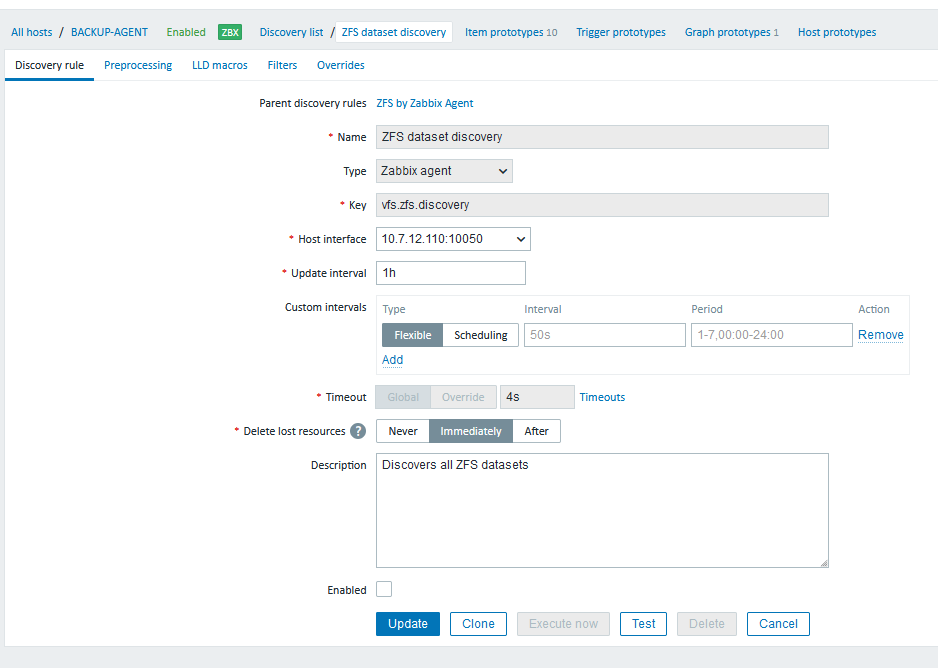
Task: Click the Timeout 4s field
Action: 537,397
